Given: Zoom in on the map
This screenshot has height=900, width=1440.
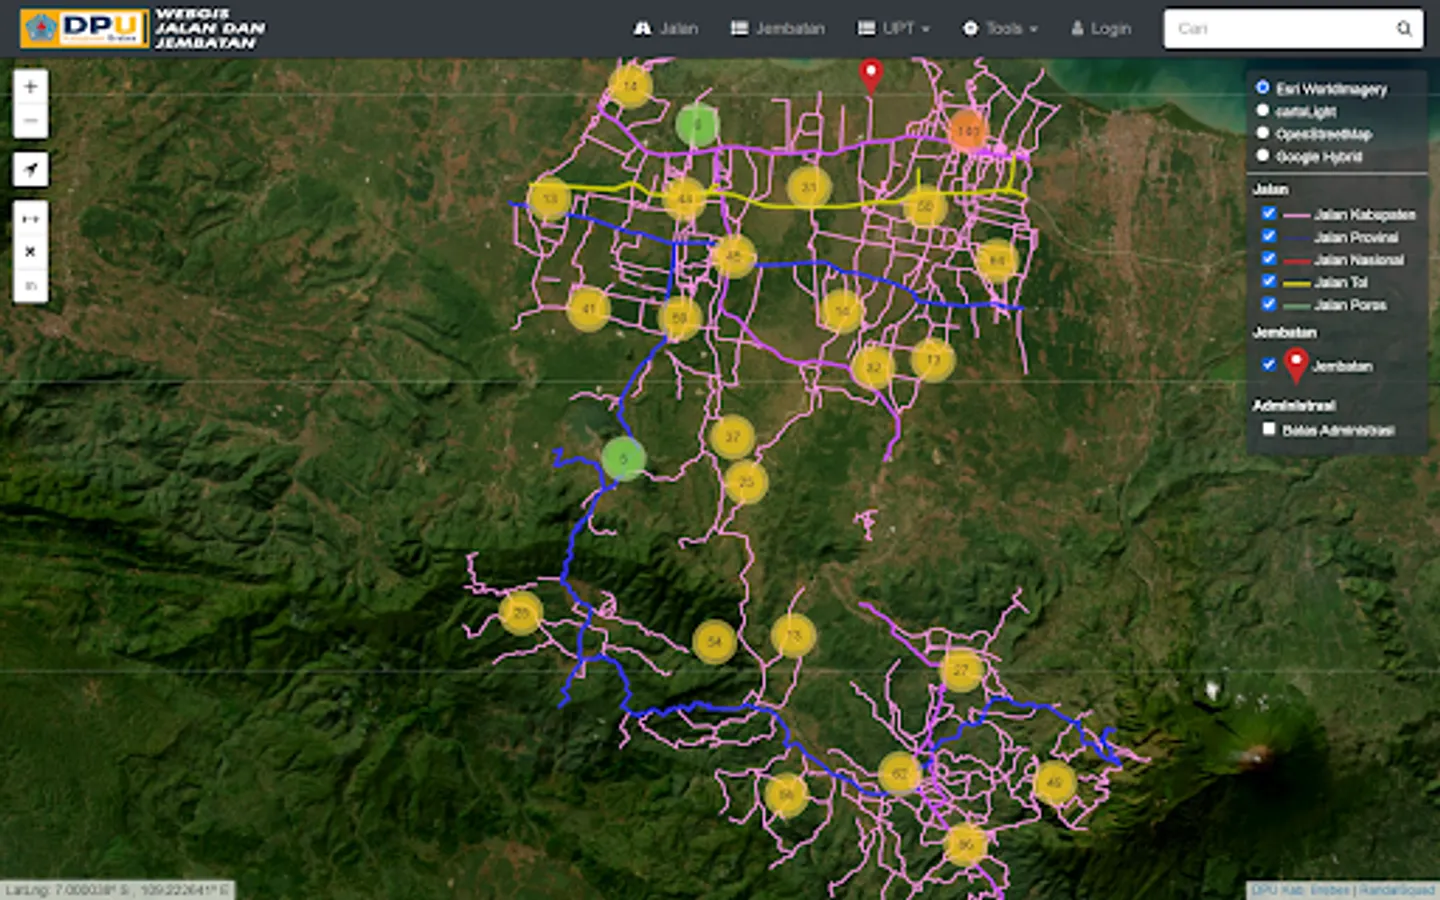Looking at the screenshot, I should (x=31, y=87).
